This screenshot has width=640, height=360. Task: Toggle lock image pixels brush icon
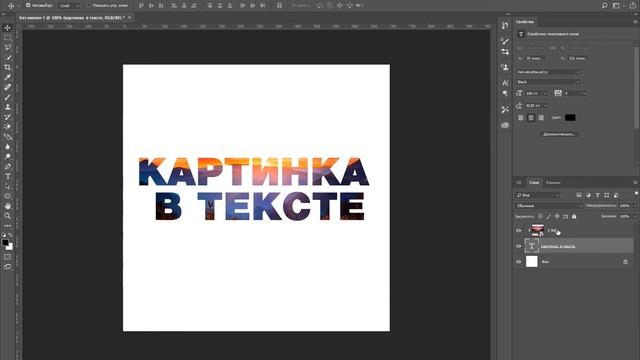coord(549,216)
